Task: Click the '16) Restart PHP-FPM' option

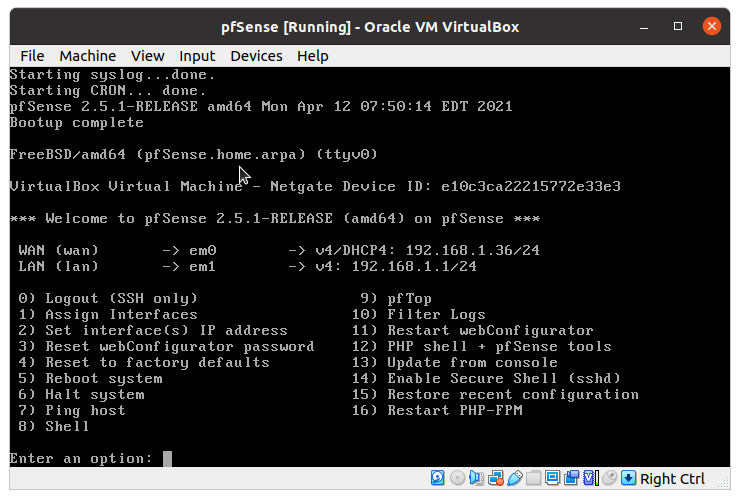Action: pos(437,411)
